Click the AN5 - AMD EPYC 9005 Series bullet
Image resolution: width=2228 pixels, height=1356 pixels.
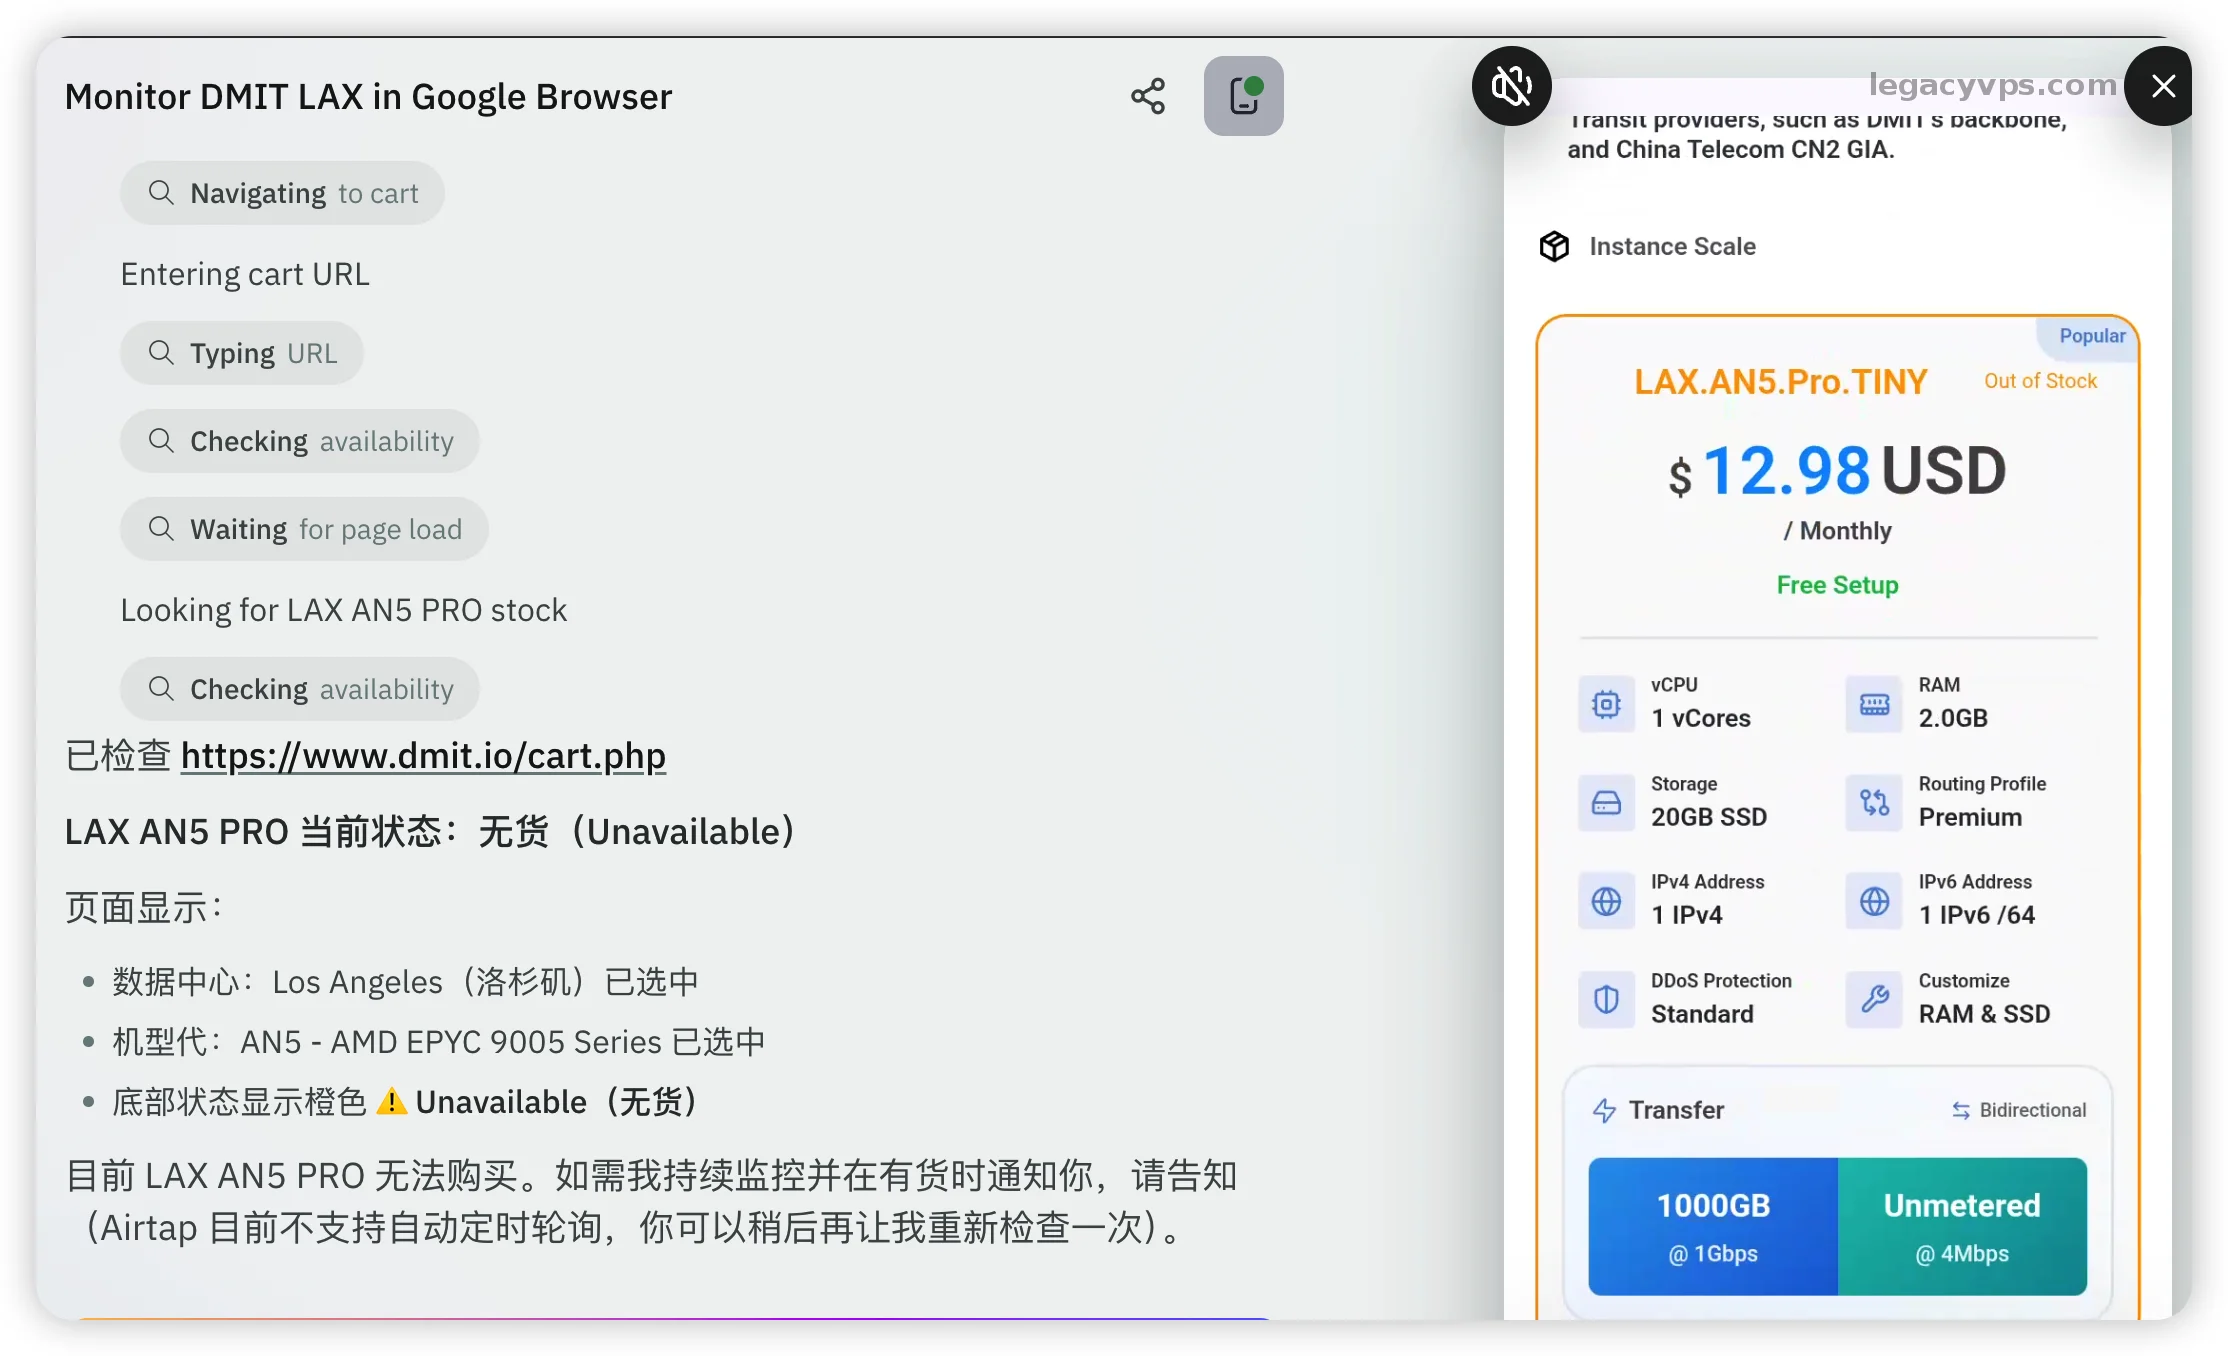[439, 1042]
